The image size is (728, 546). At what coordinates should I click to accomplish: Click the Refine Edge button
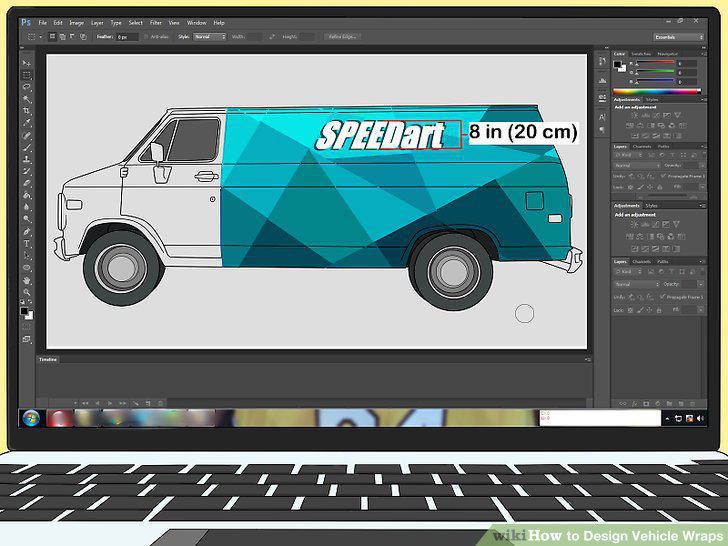[x=343, y=37]
